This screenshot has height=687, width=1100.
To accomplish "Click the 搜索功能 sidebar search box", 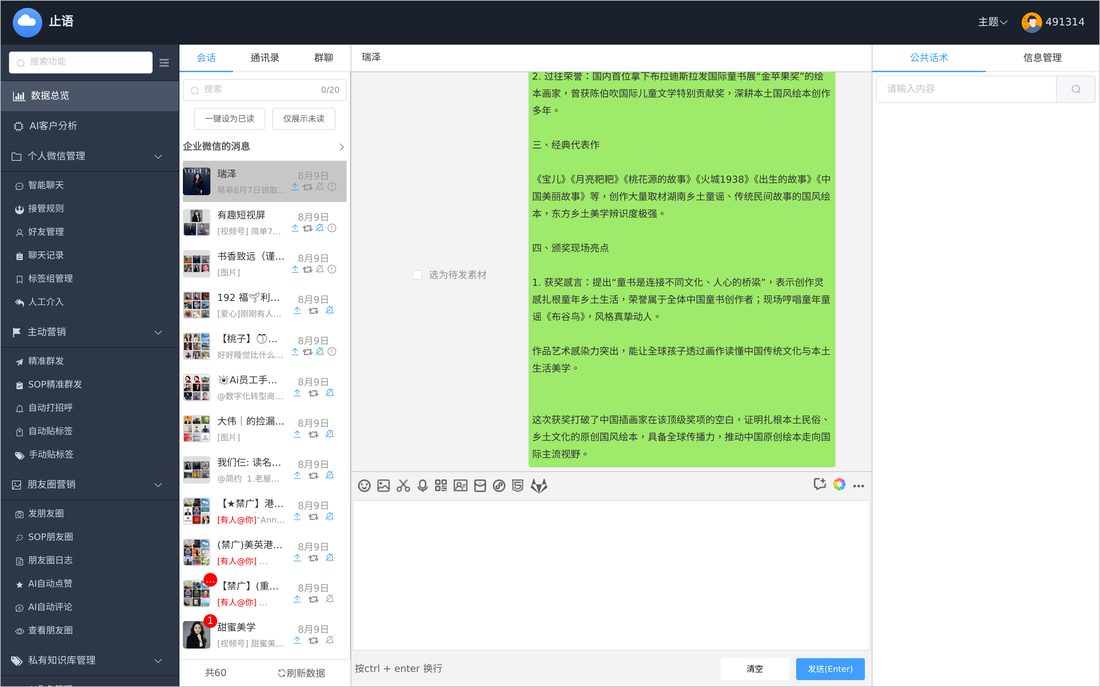I will point(81,62).
